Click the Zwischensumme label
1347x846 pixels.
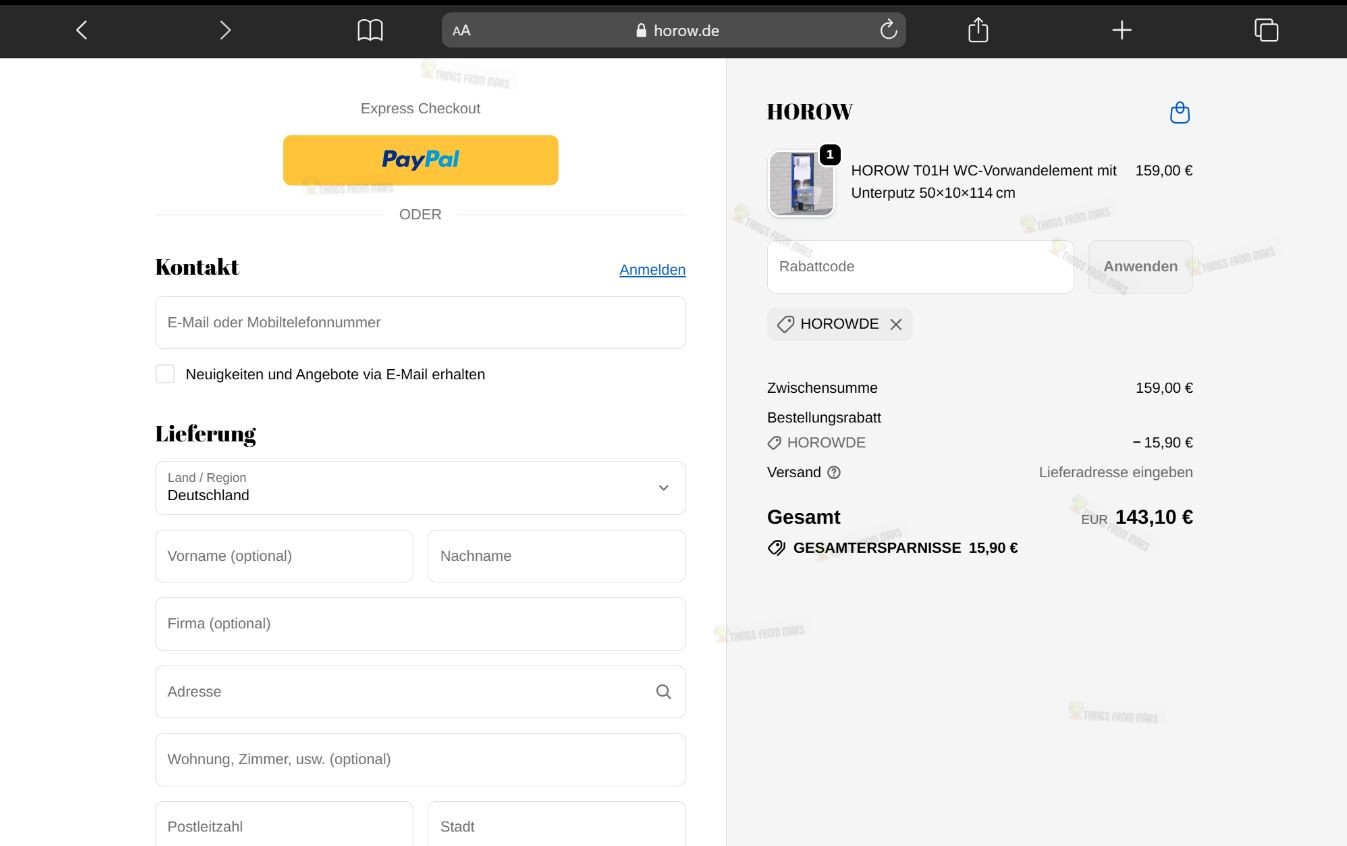click(x=822, y=388)
